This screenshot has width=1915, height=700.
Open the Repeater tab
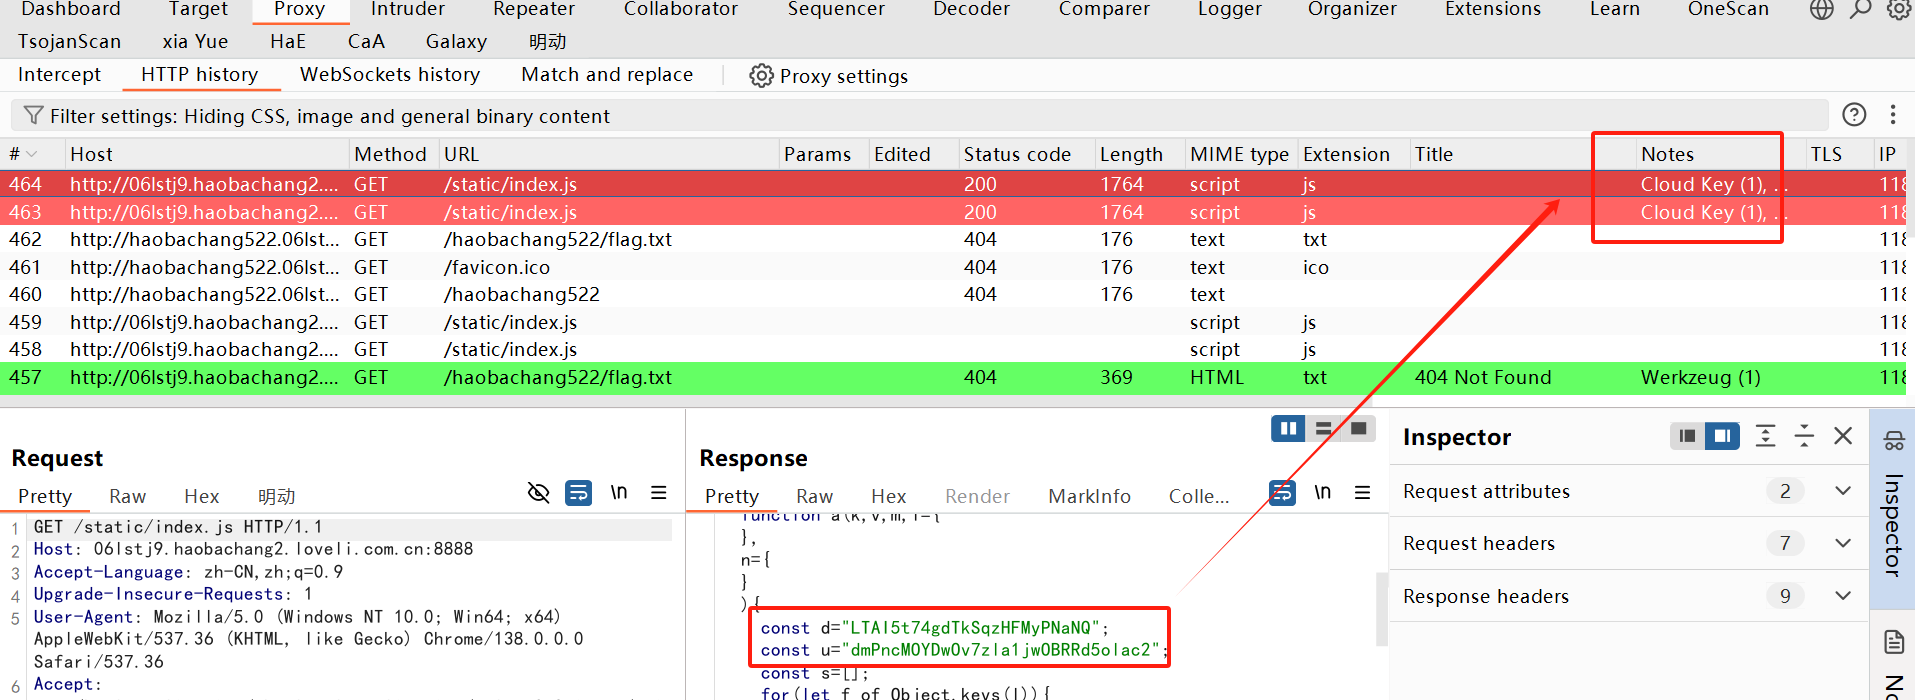534,10
